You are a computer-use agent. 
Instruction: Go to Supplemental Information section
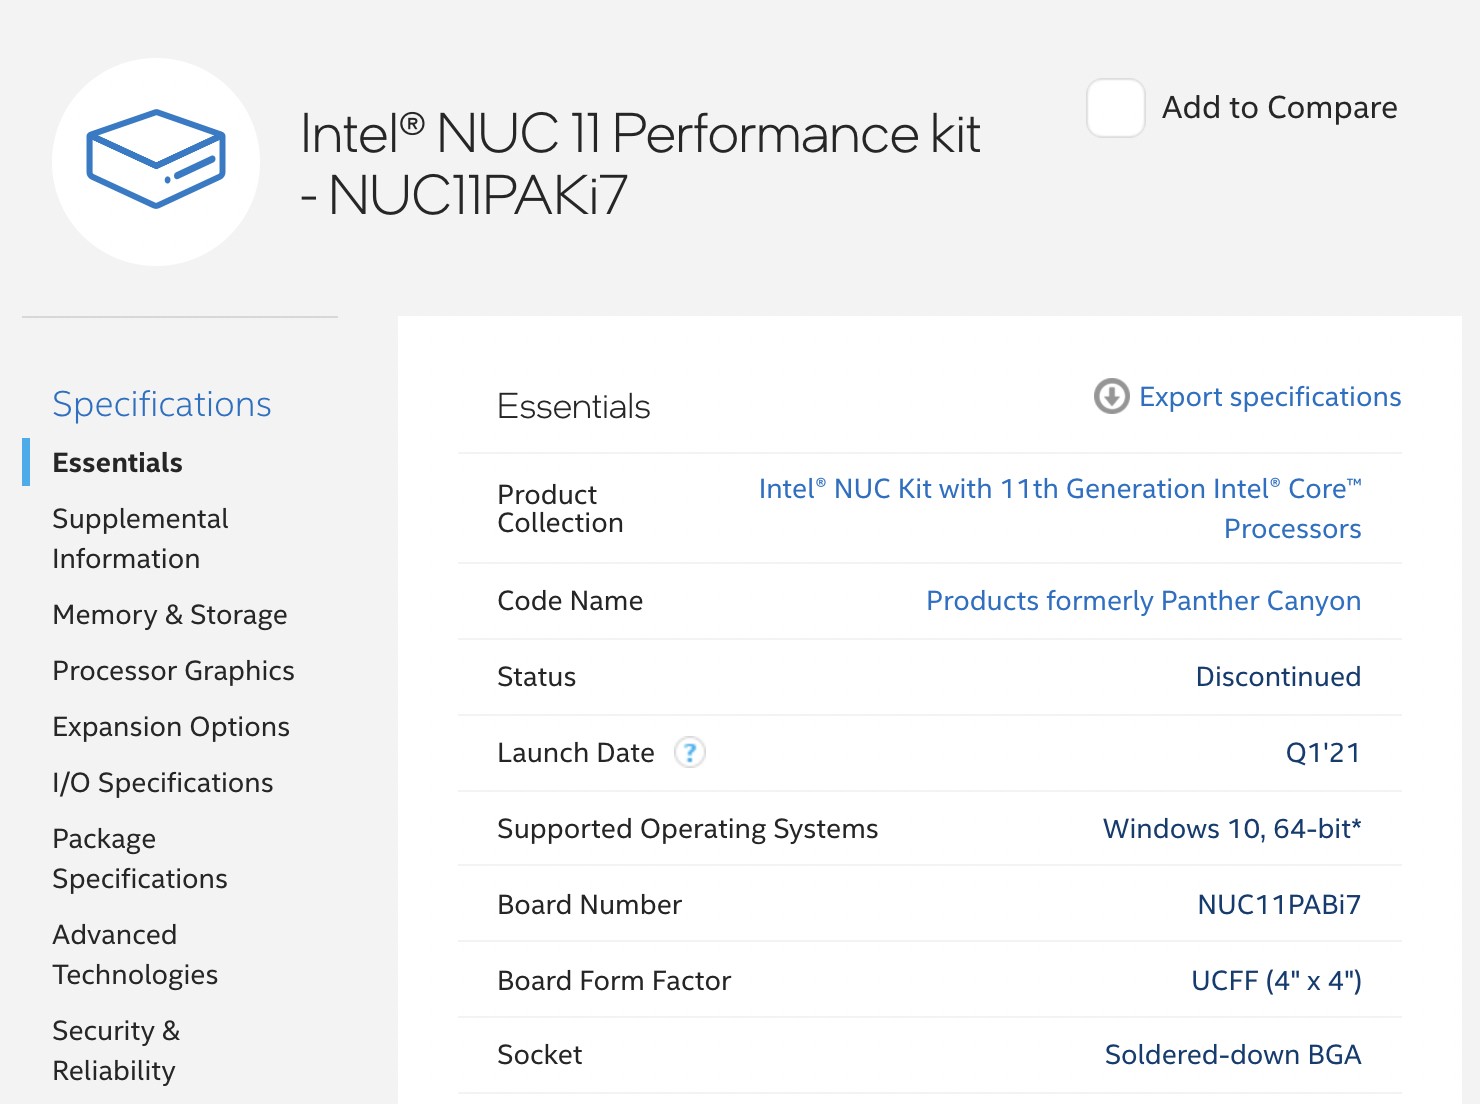click(x=140, y=538)
